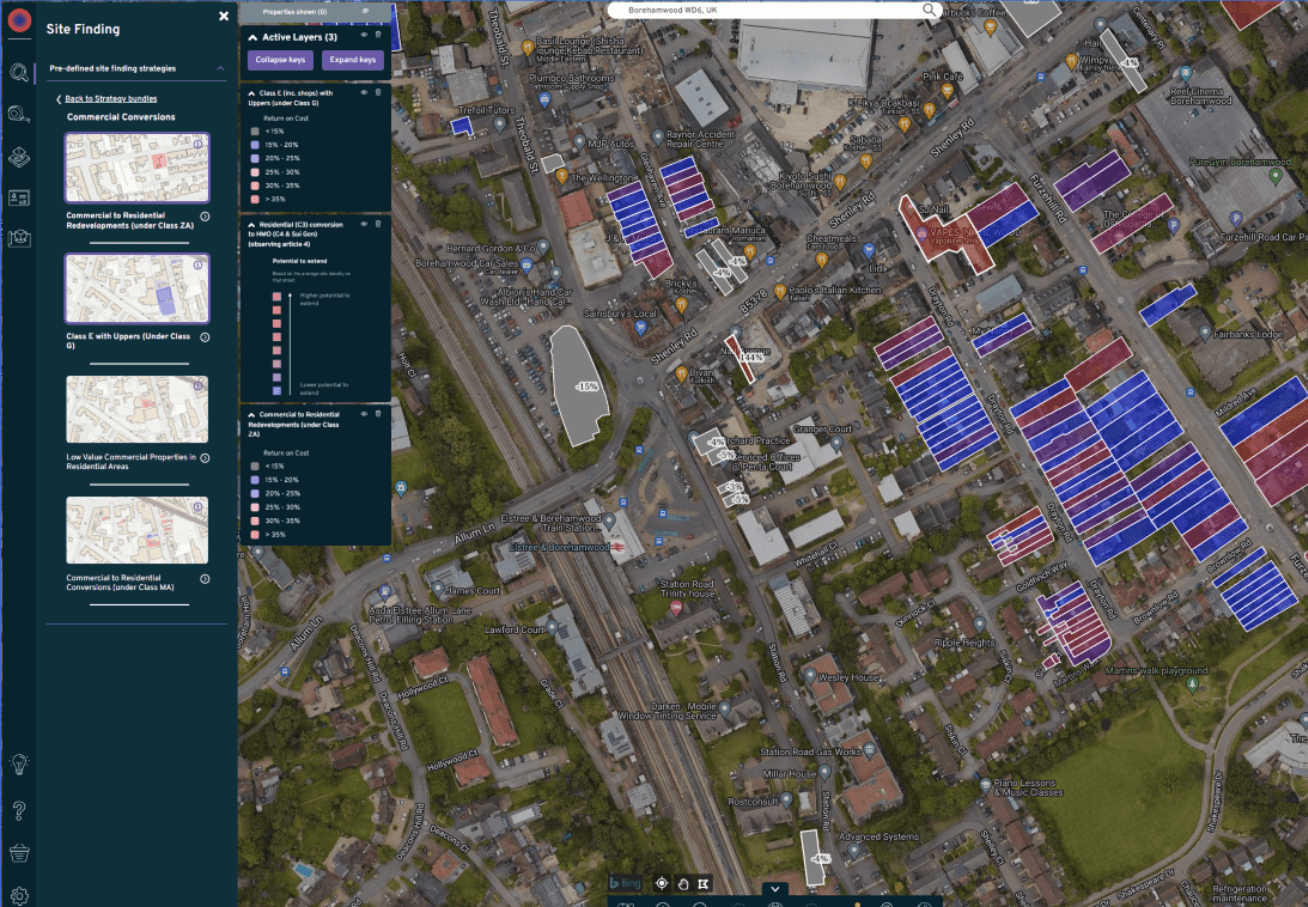Click the Elstree & Borehamwood Train Station marker
The image size is (1308, 907).
point(609,521)
